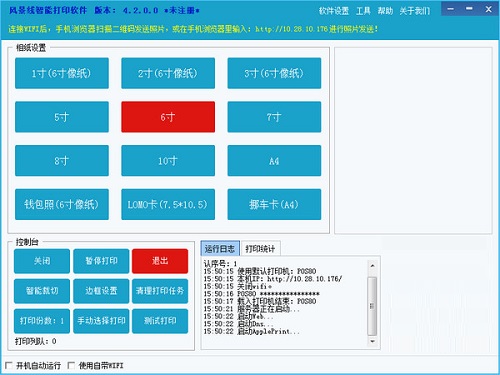The image size is (500, 375).
Task: Open 智能裁切 smart crop
Action: pos(42,291)
